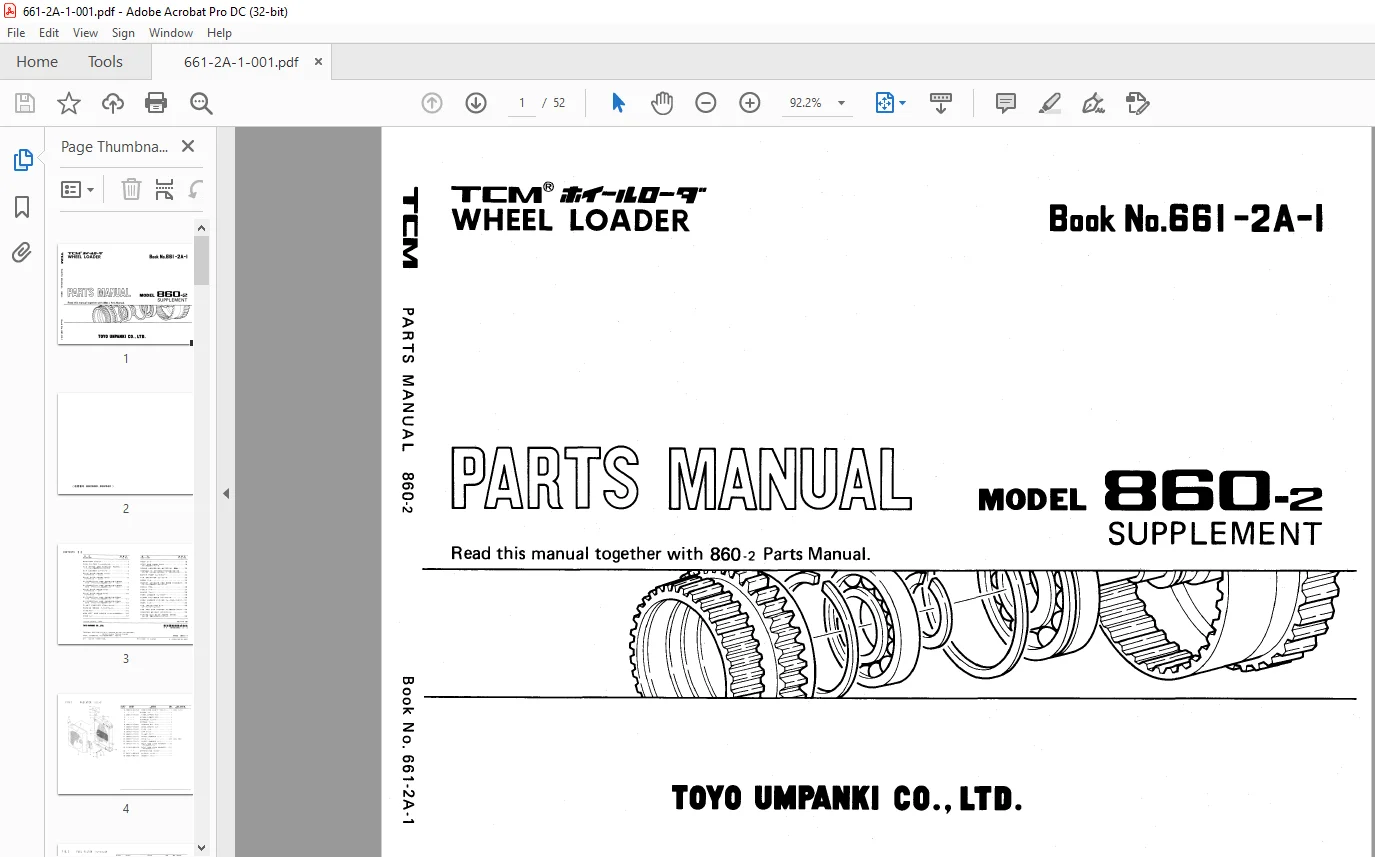Screen dimensions: 1375x857
Task: Choose the Selection arrow tool
Action: (x=618, y=103)
